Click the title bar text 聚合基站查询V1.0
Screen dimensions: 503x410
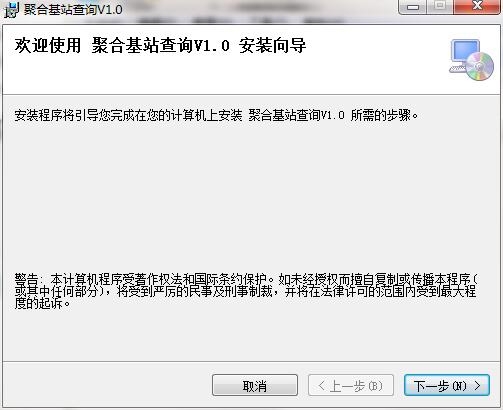73,10
